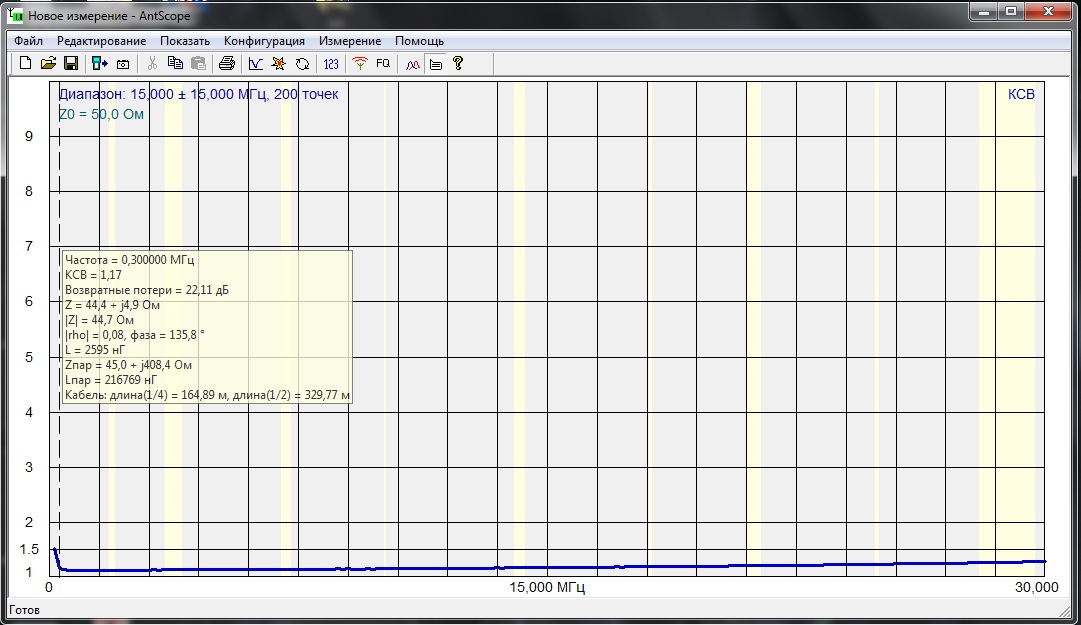Image resolution: width=1081 pixels, height=625 pixels.
Task: Open the Файл menu
Action: pyautogui.click(x=28, y=41)
